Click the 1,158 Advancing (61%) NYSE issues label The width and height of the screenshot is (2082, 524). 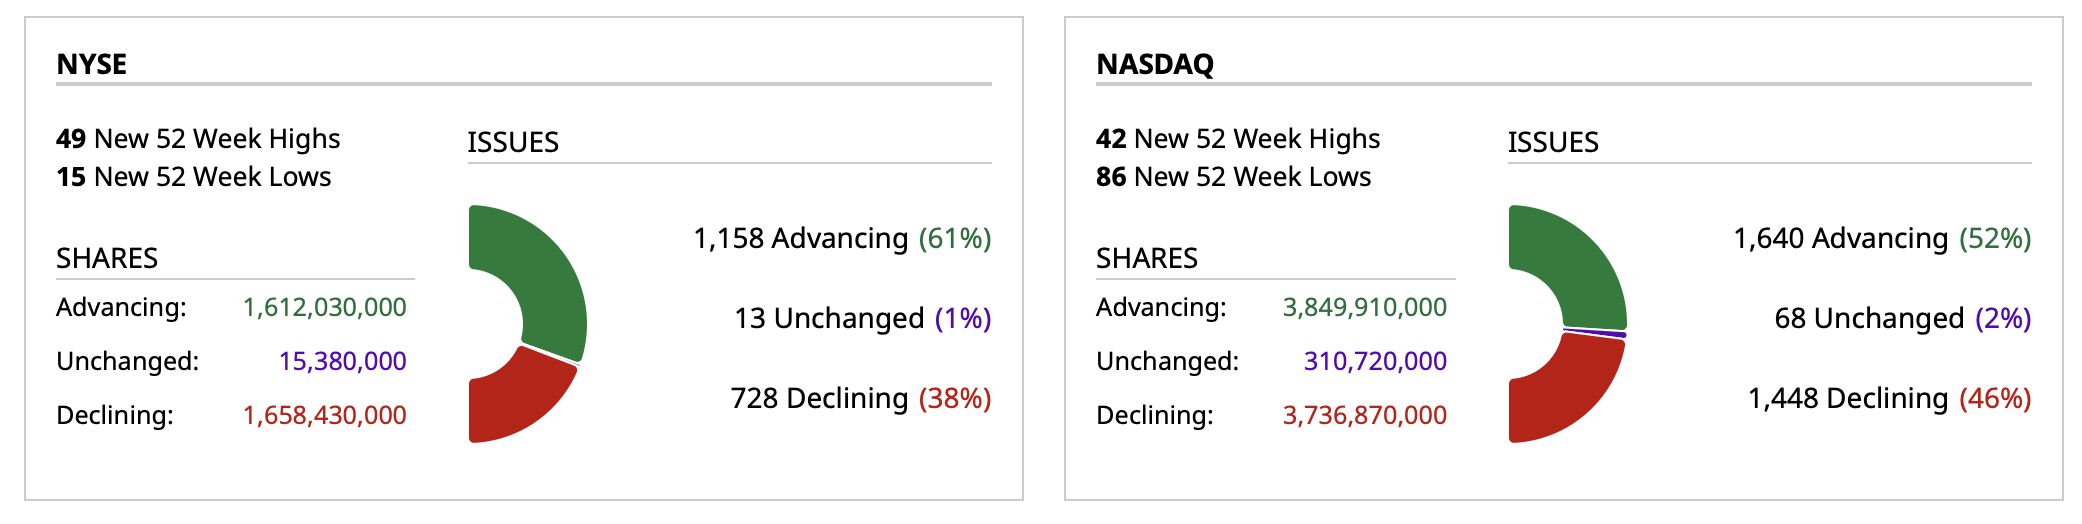coord(842,238)
